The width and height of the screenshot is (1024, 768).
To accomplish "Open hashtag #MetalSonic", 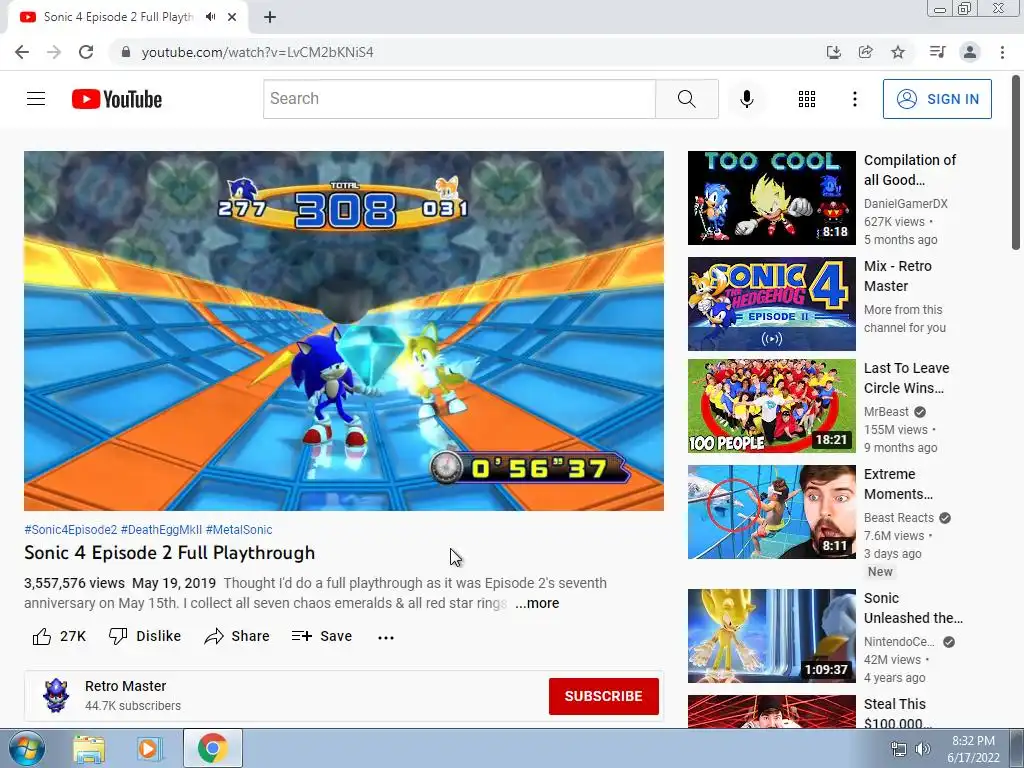I will 239,530.
